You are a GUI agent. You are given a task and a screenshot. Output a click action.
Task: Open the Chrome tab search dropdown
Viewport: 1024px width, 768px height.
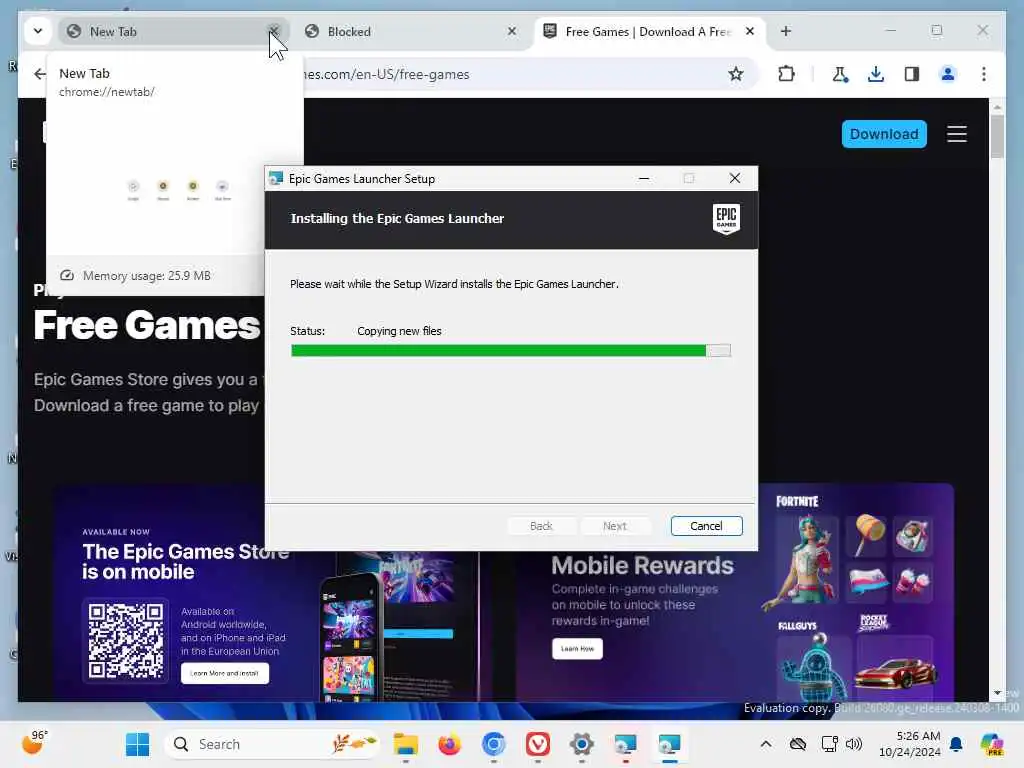[x=38, y=31]
